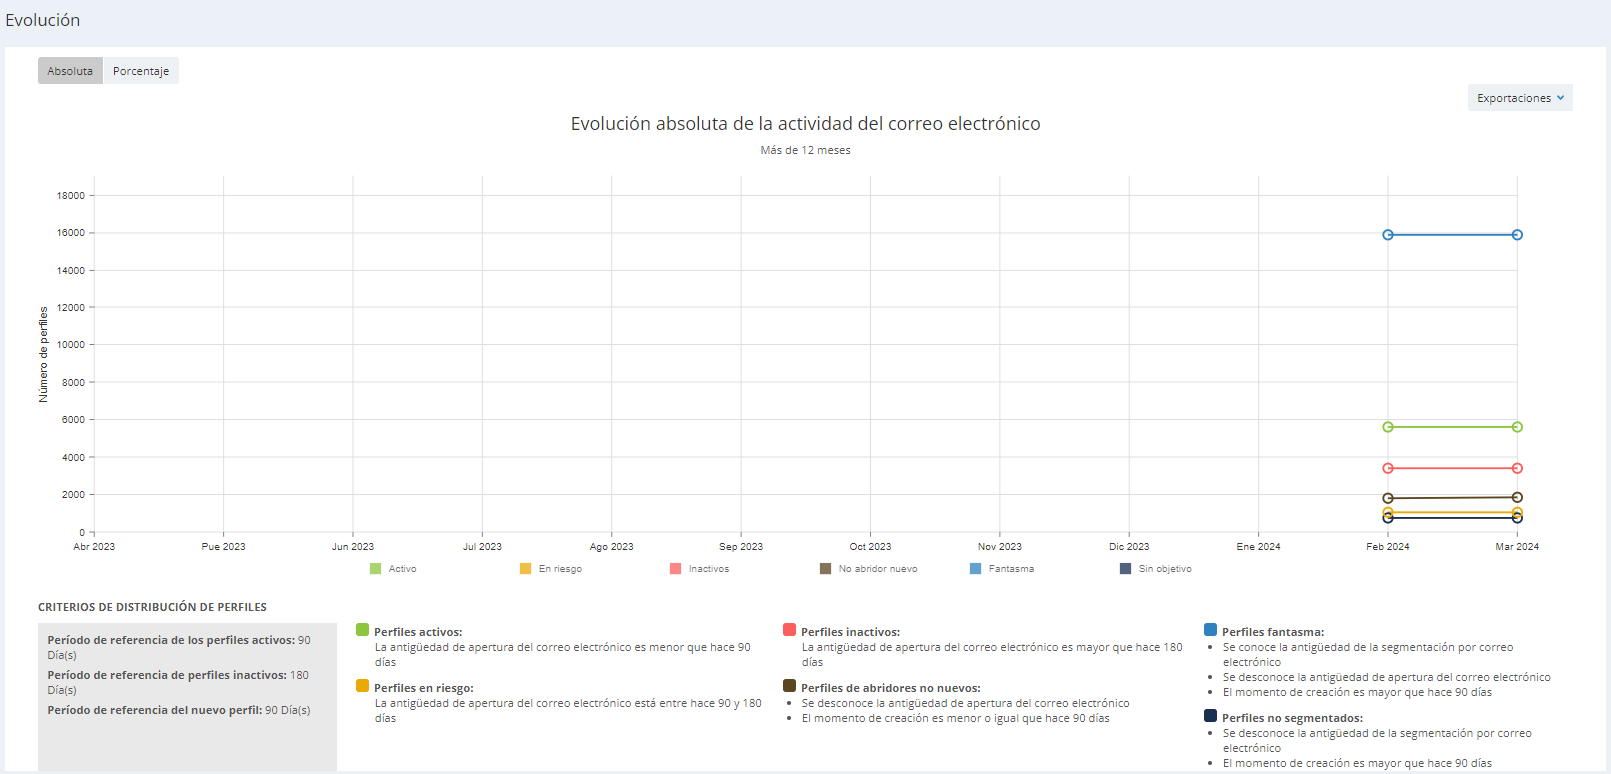1611x774 pixels.
Task: Toggle the No abridor nuevo legend series
Action: (x=869, y=569)
